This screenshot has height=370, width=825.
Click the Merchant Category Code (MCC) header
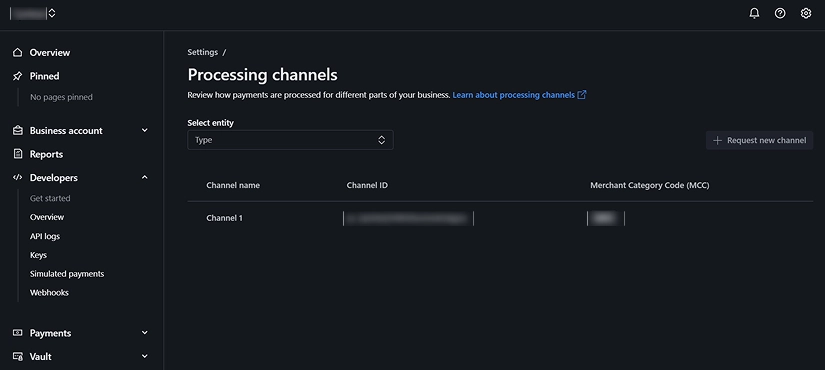(650, 185)
